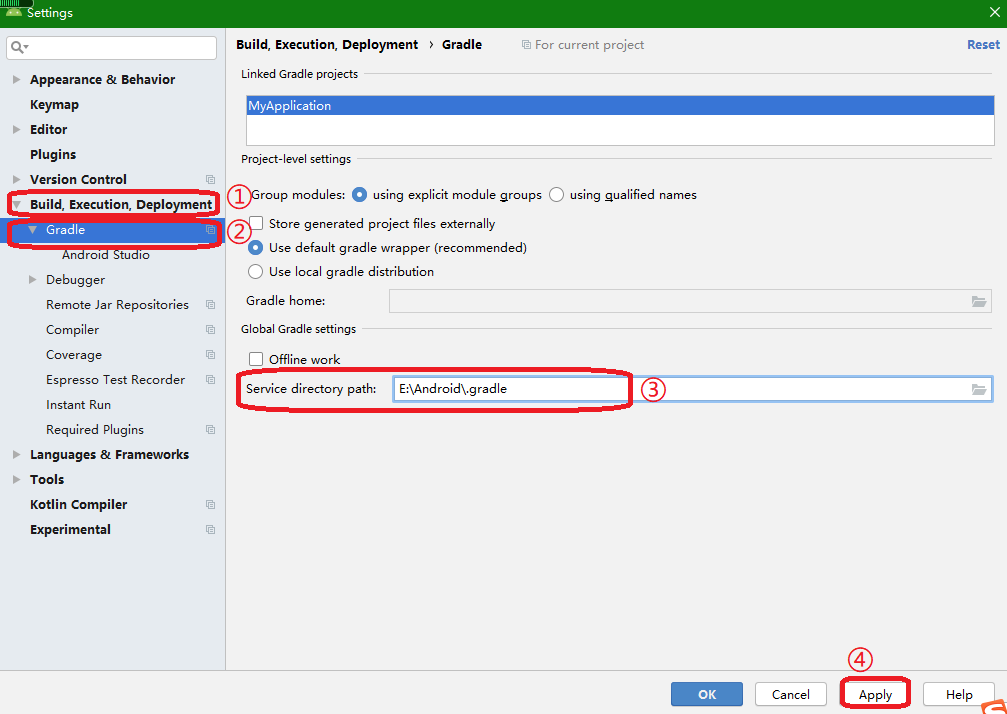Viewport: 1007px width, 714px height.
Task: Click project-level icon beside Espresso Test Recorder
Action: tap(210, 379)
